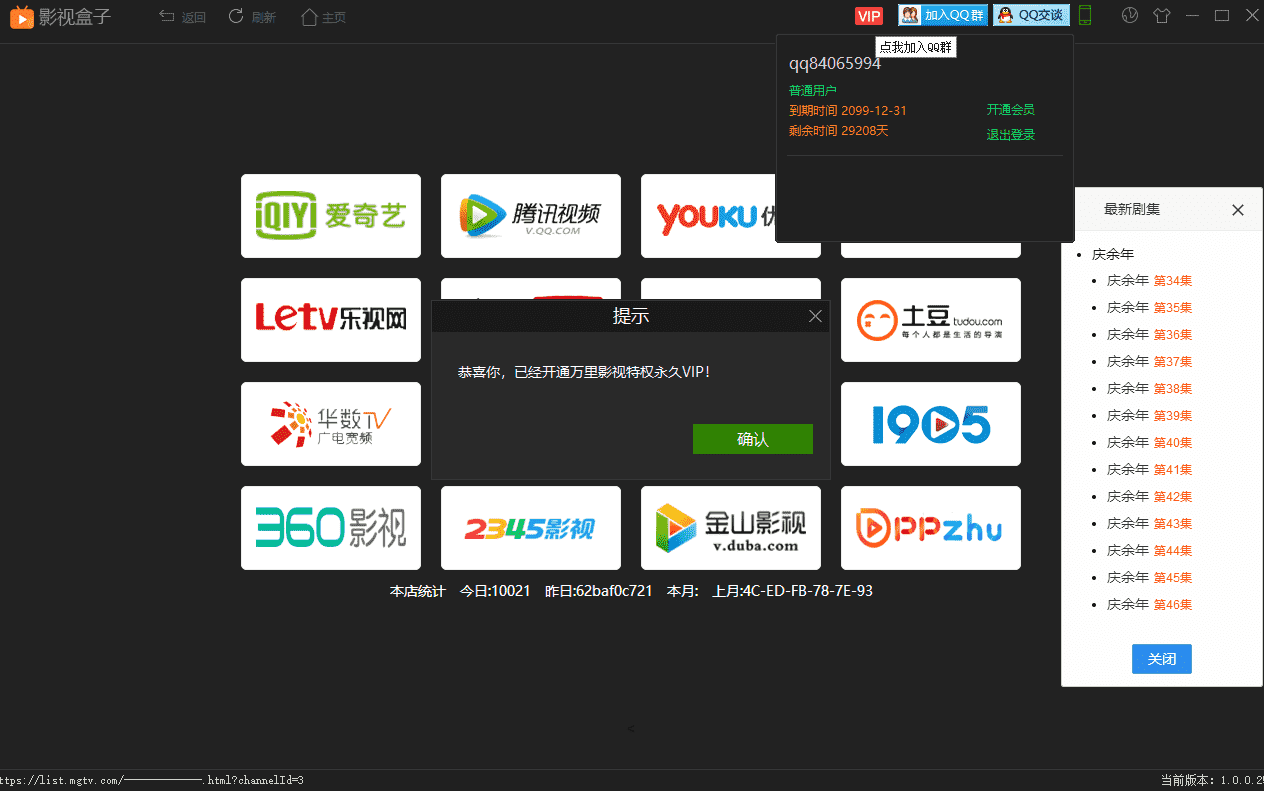Screen dimensions: 1264x791
Task: Open the 爱奇艺 site thumbnail
Action: coord(330,216)
